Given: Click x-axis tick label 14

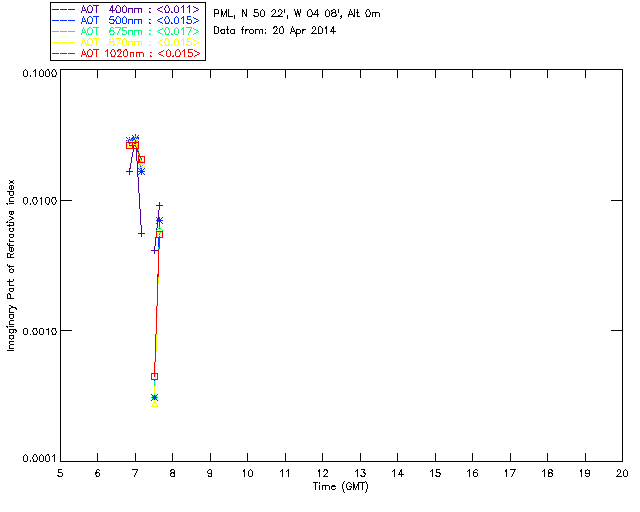Looking at the screenshot, I should coord(398,473).
